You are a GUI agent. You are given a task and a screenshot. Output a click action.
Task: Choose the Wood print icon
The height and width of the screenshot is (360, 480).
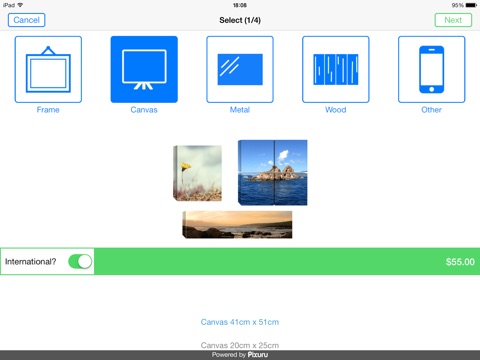(336, 69)
